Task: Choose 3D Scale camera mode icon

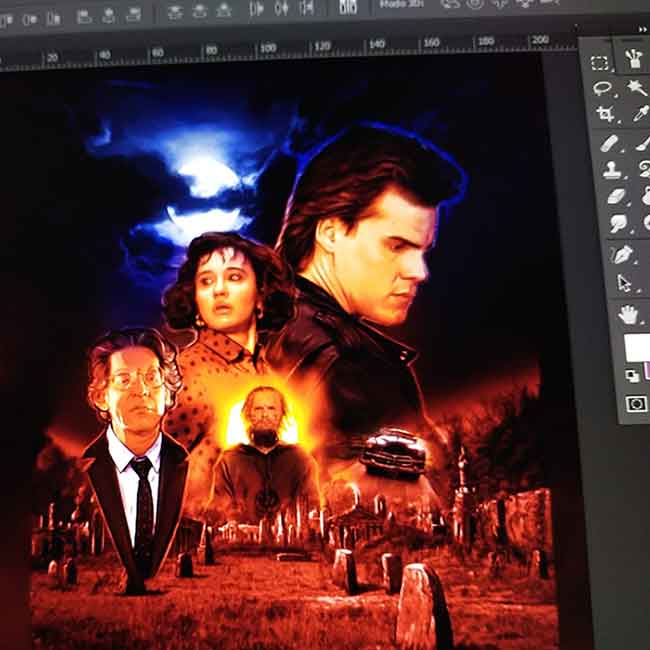Action: click(550, 2)
